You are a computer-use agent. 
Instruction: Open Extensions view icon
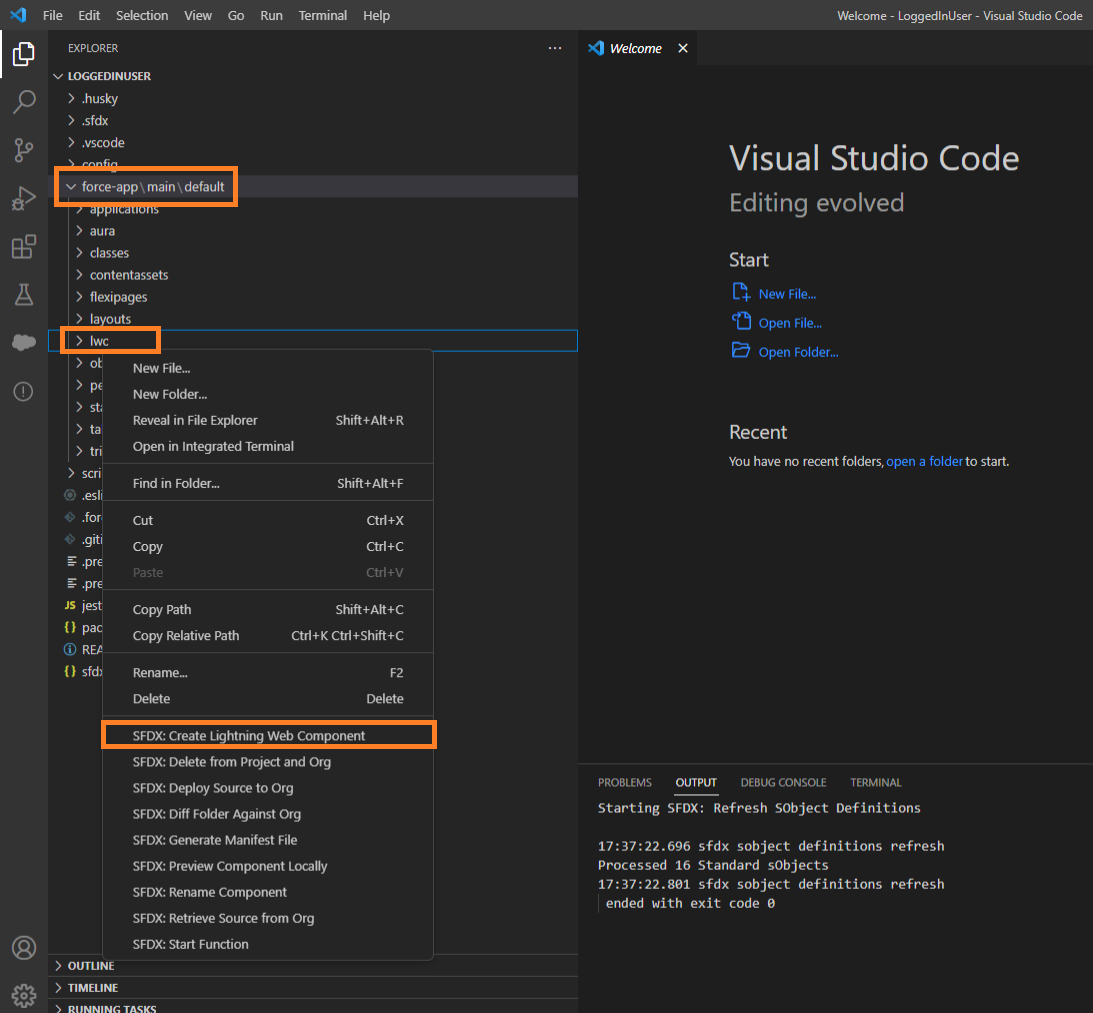coord(24,247)
